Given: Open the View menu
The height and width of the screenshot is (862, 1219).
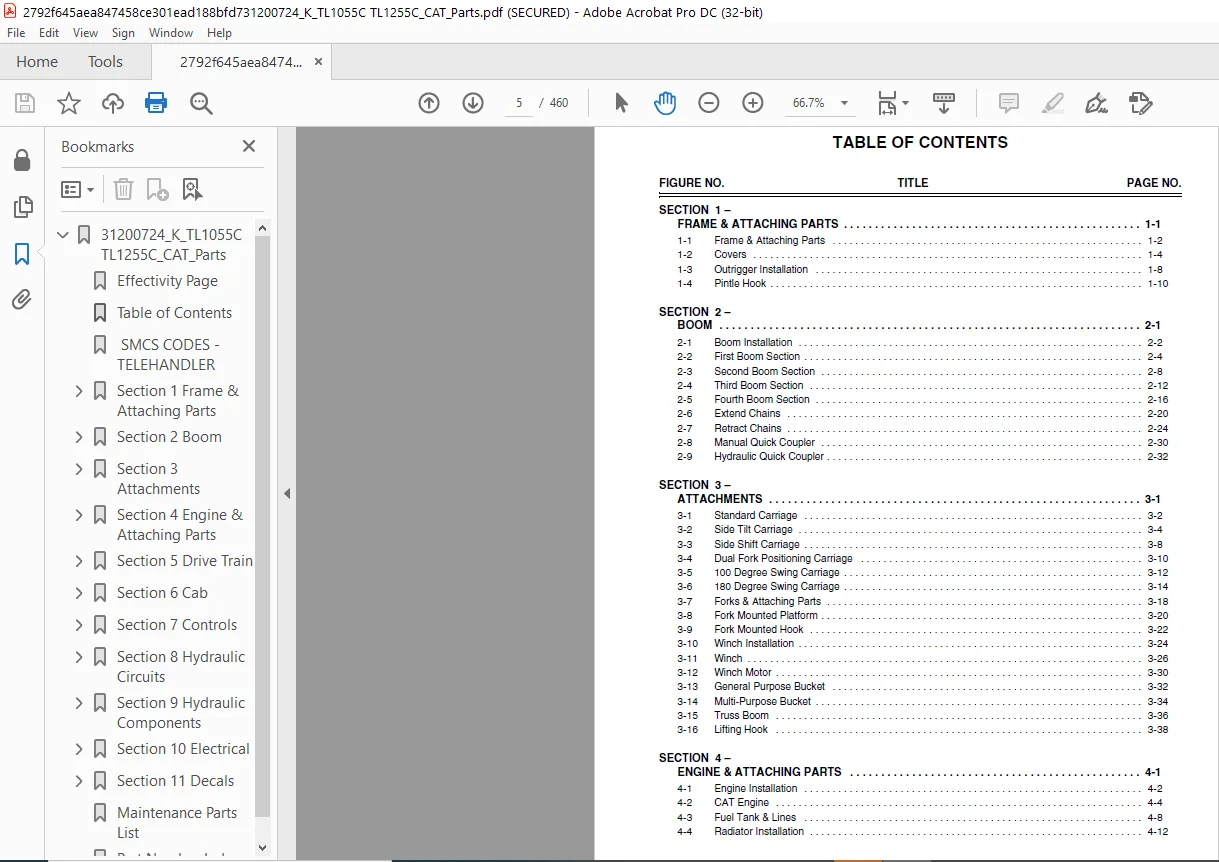Looking at the screenshot, I should (84, 33).
